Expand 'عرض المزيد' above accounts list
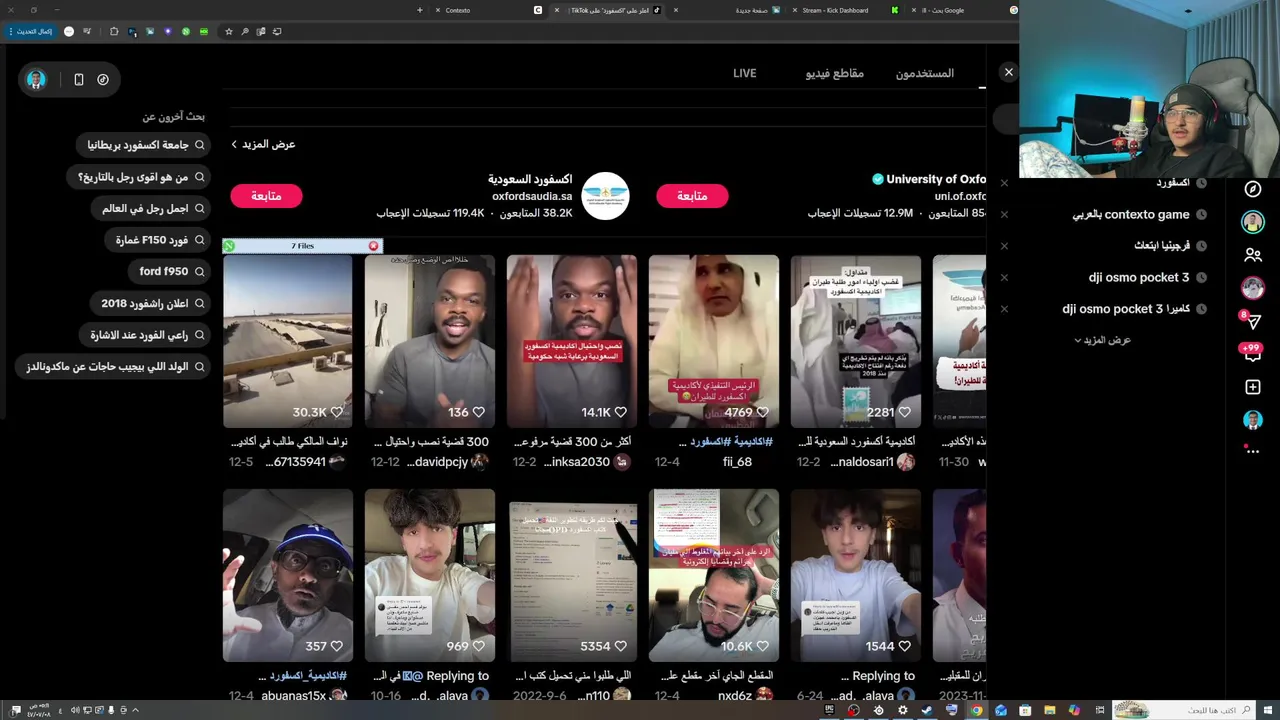Image resolution: width=1280 pixels, height=720 pixels. click(263, 144)
